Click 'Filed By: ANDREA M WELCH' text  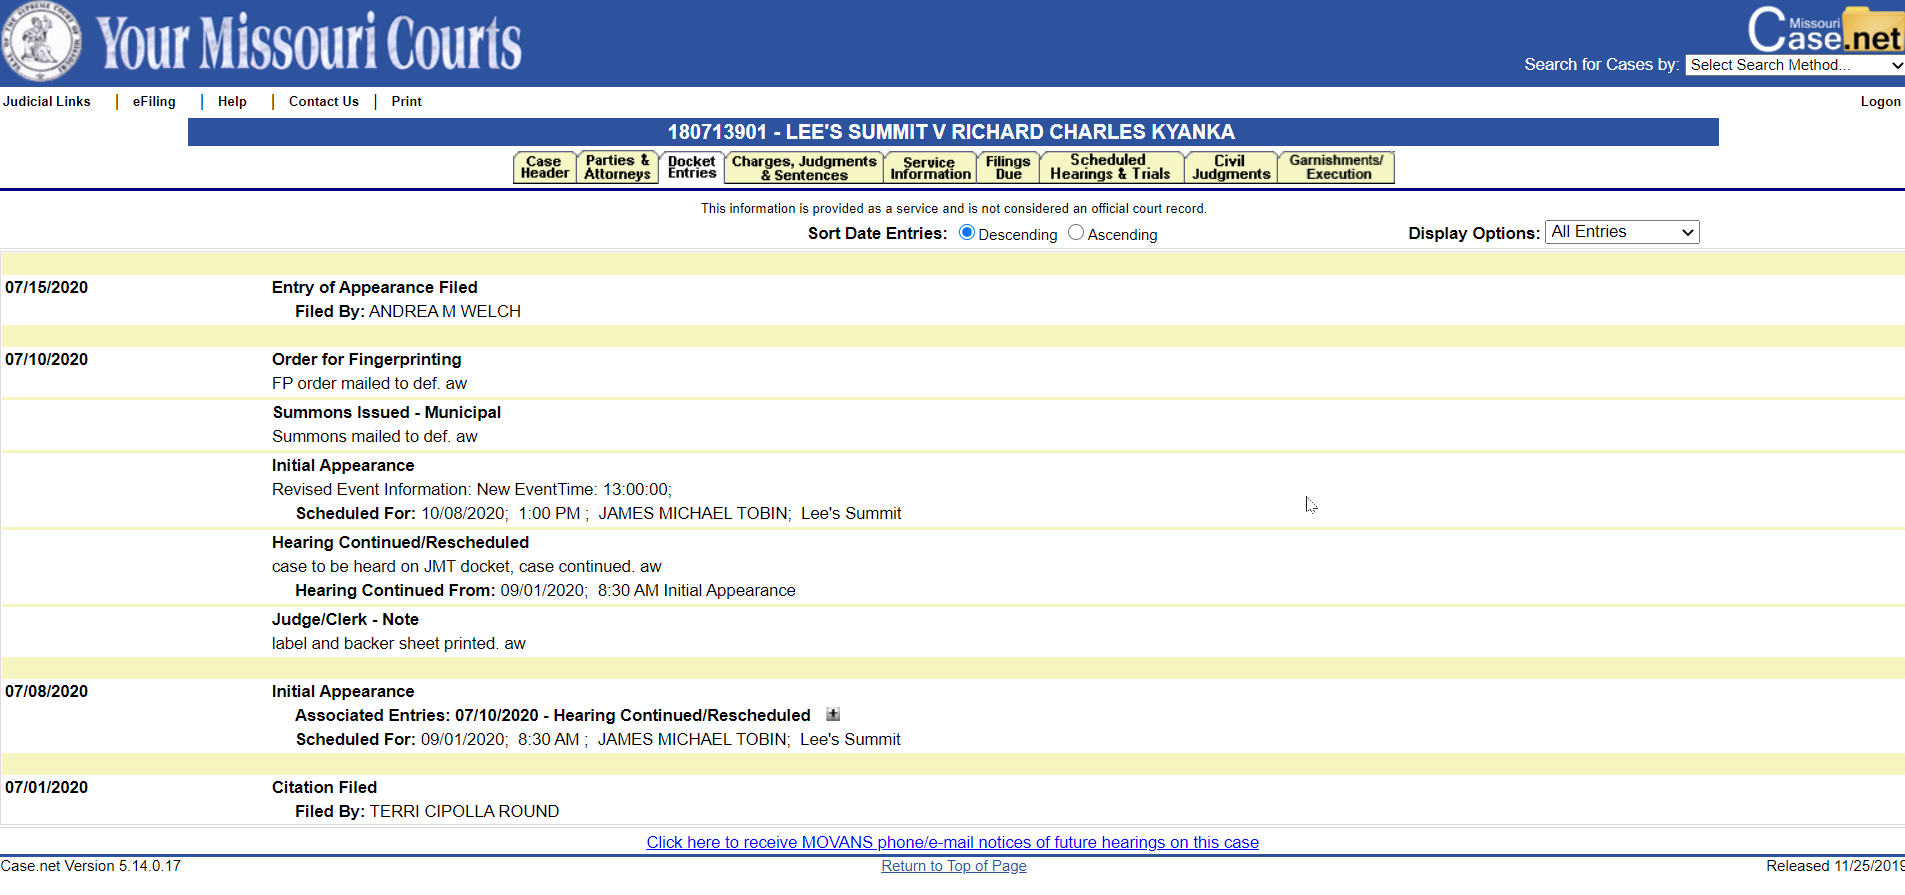point(408,311)
